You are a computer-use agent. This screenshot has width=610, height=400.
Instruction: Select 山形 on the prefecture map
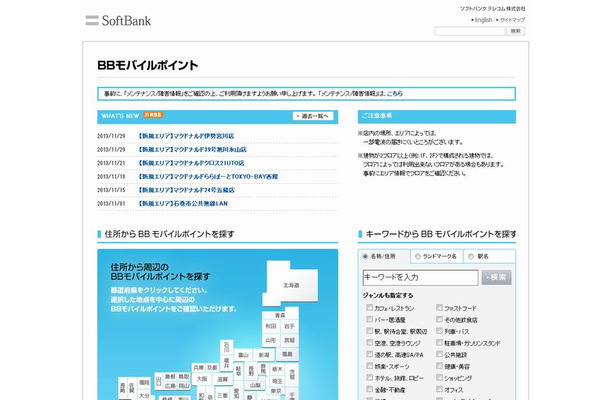271,340
